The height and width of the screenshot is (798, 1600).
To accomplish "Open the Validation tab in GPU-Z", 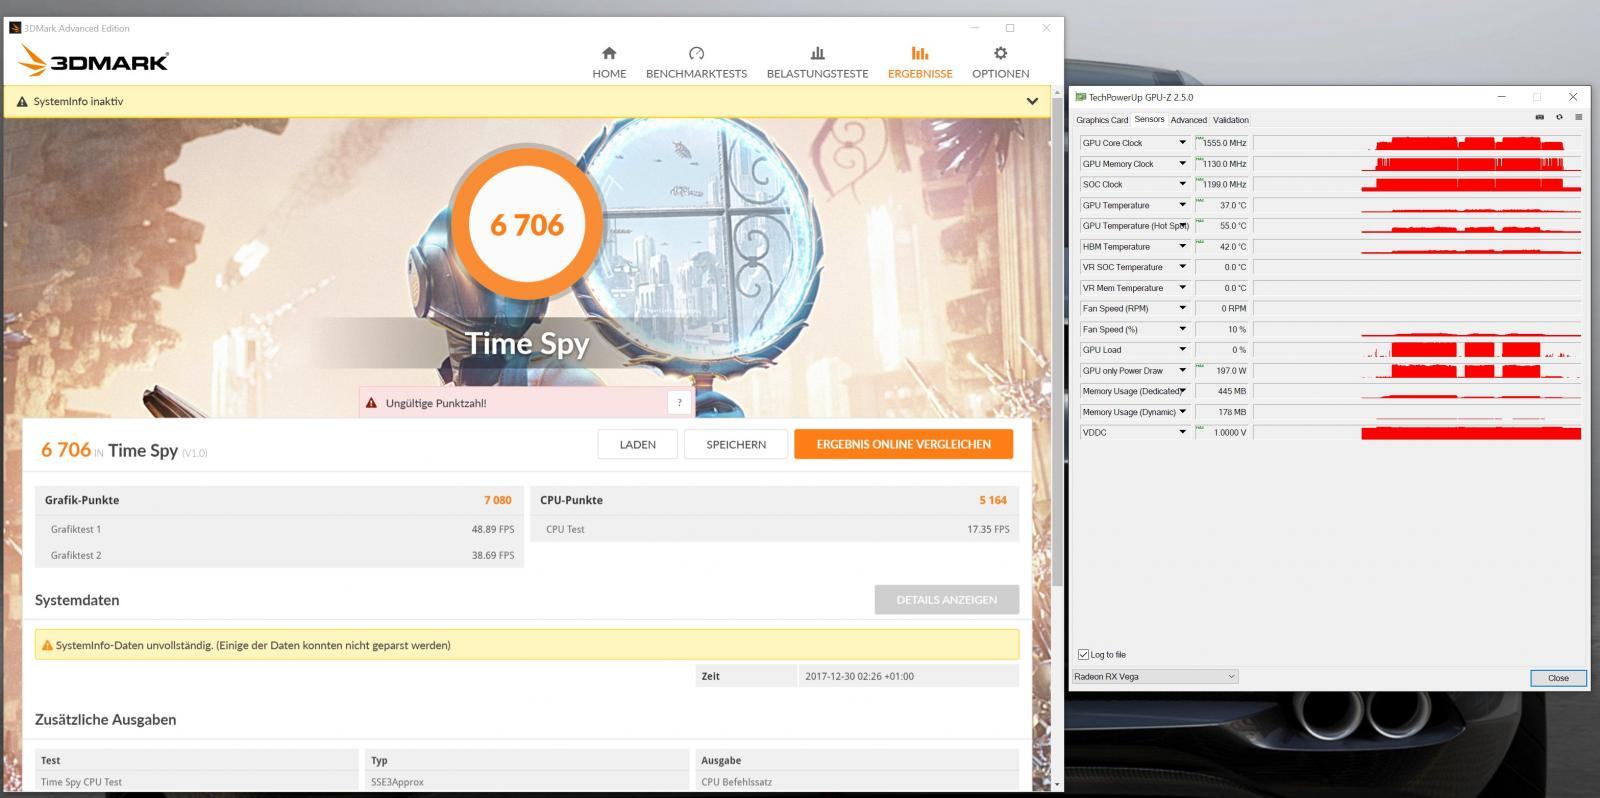I will (x=1231, y=120).
